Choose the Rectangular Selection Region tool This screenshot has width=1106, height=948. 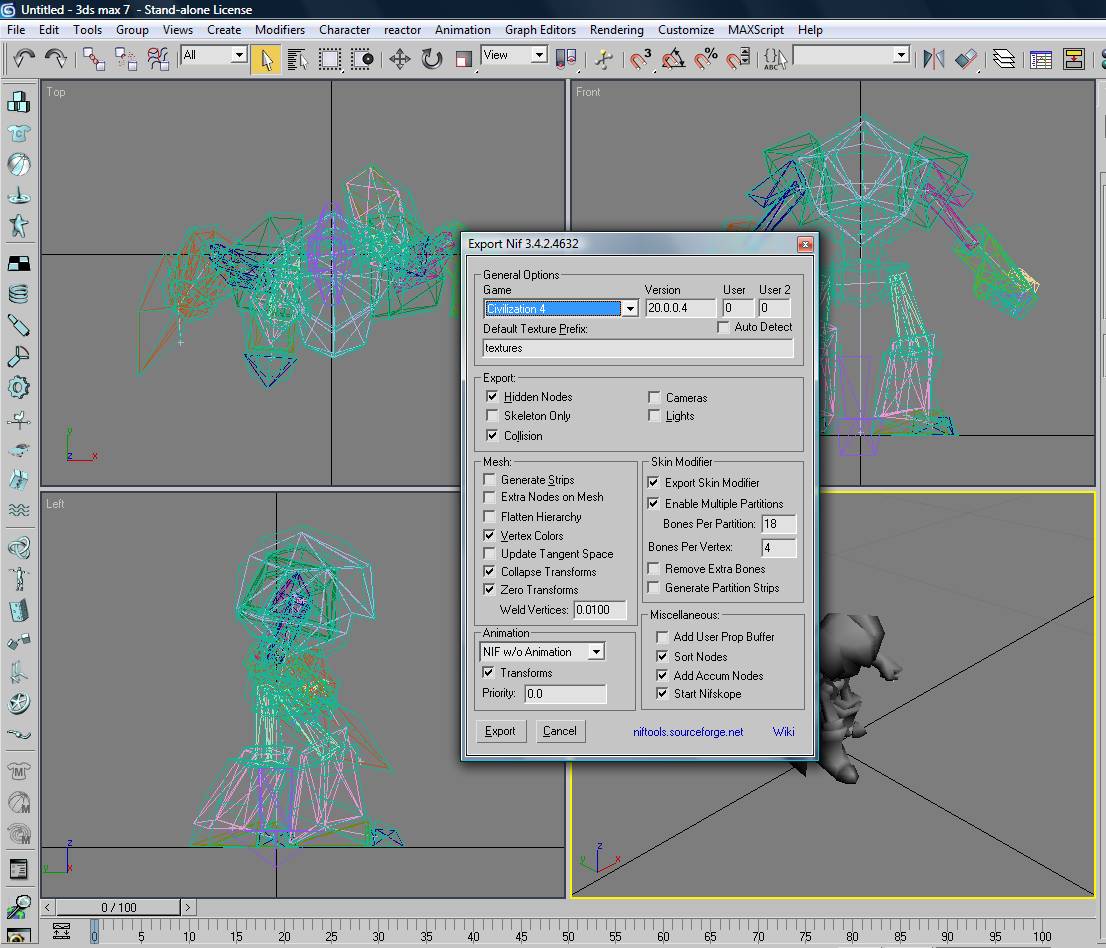pyautogui.click(x=329, y=59)
